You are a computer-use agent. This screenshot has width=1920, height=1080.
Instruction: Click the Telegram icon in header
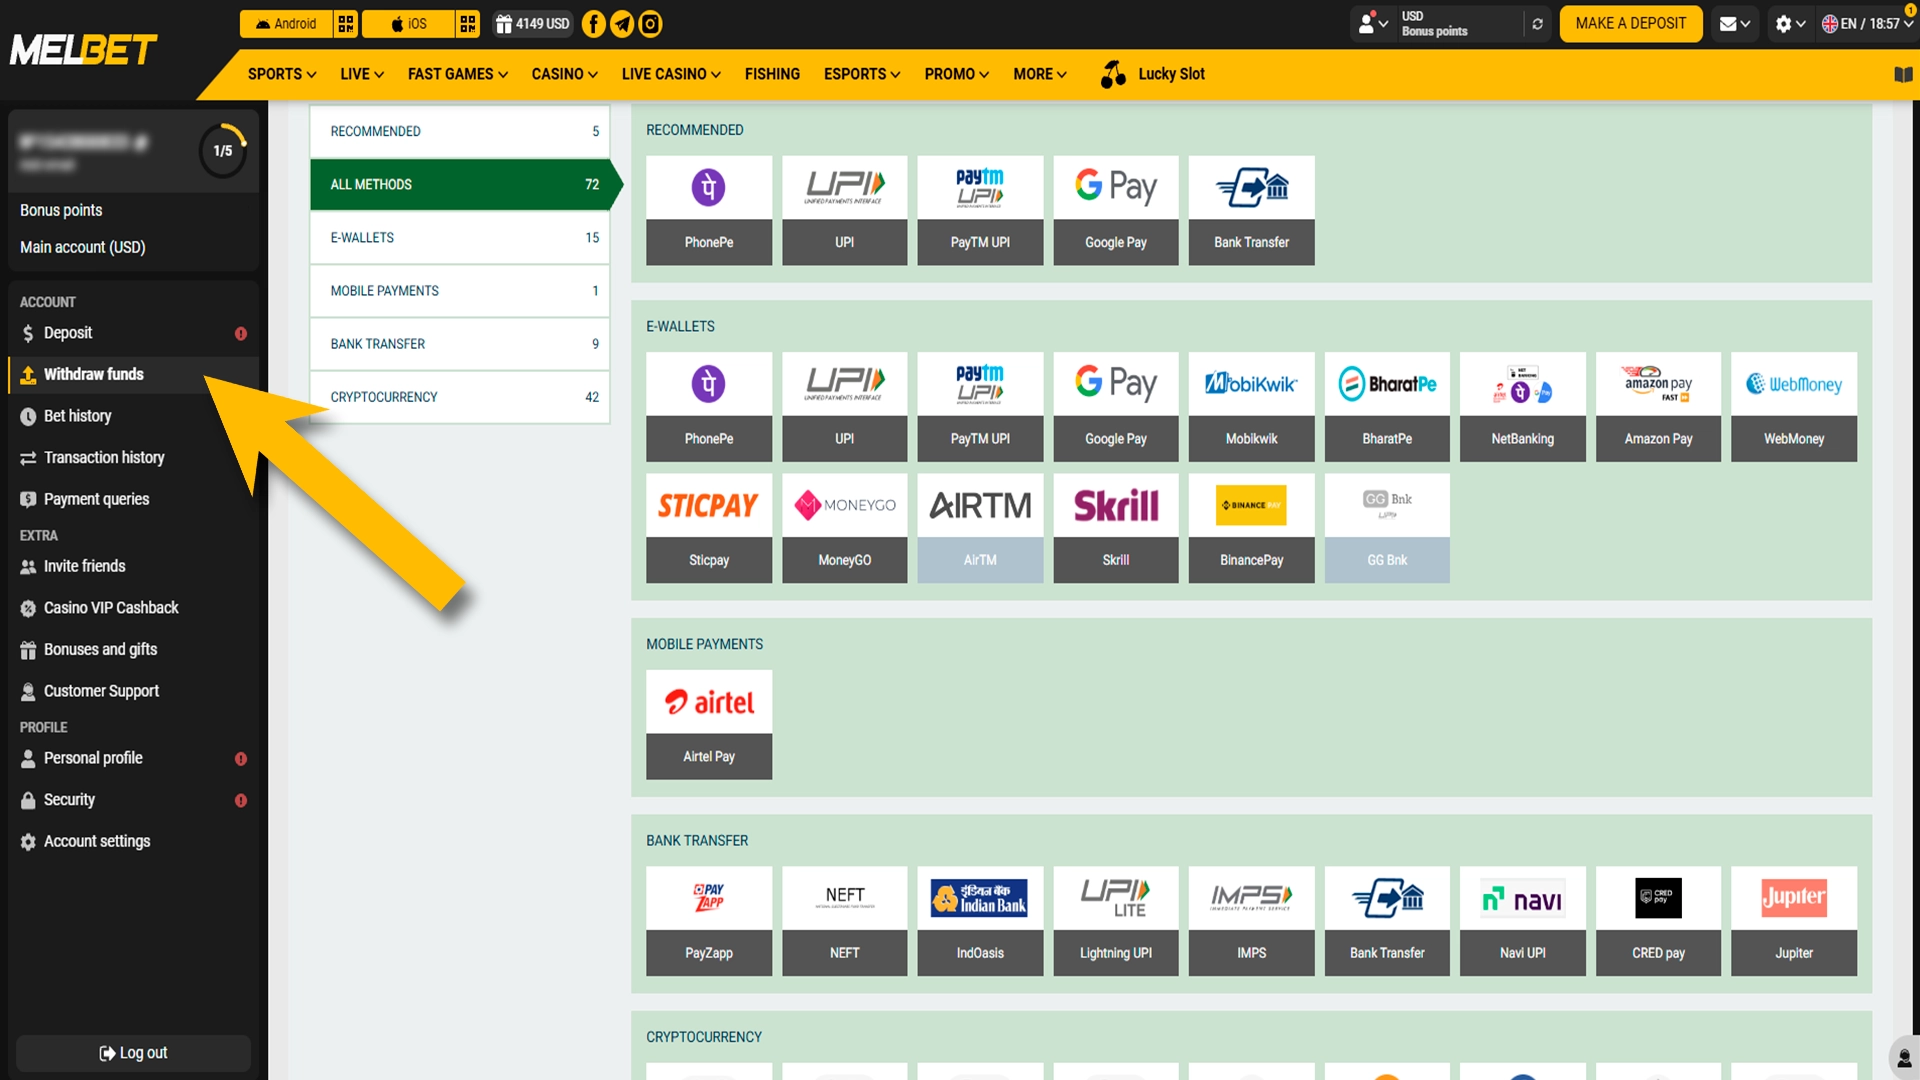tap(622, 24)
